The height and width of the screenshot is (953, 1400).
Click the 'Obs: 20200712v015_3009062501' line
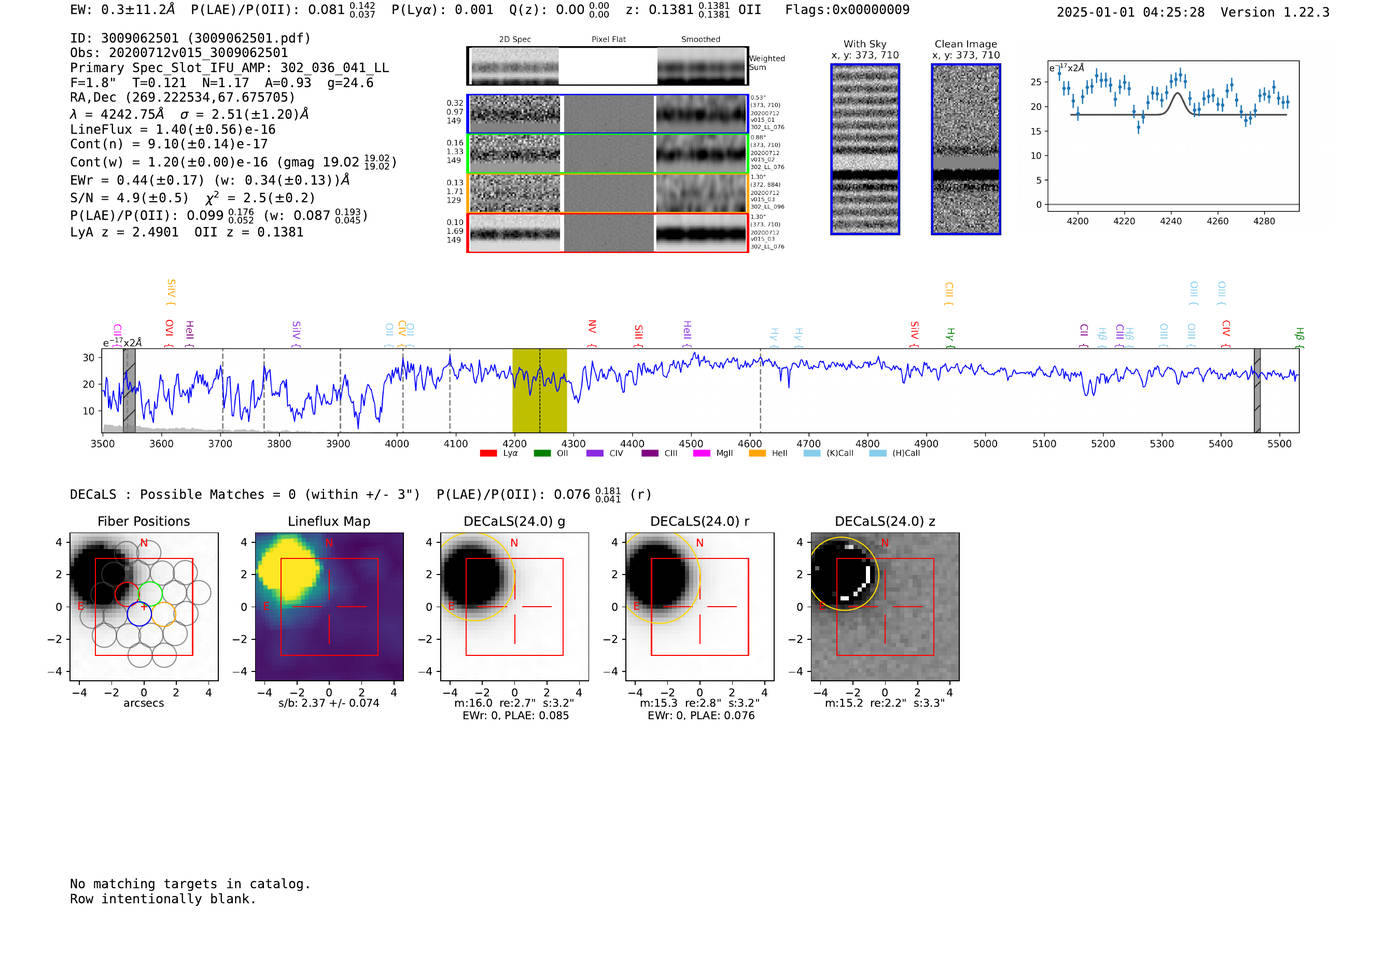tap(179, 53)
